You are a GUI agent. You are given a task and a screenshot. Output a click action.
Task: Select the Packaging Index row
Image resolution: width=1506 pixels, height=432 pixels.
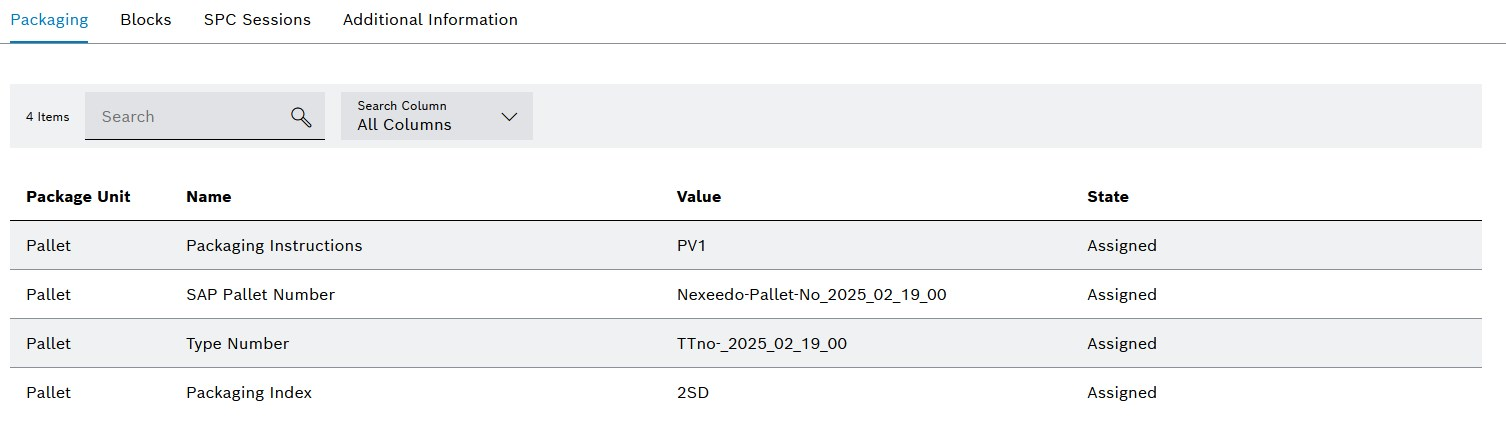coord(746,392)
